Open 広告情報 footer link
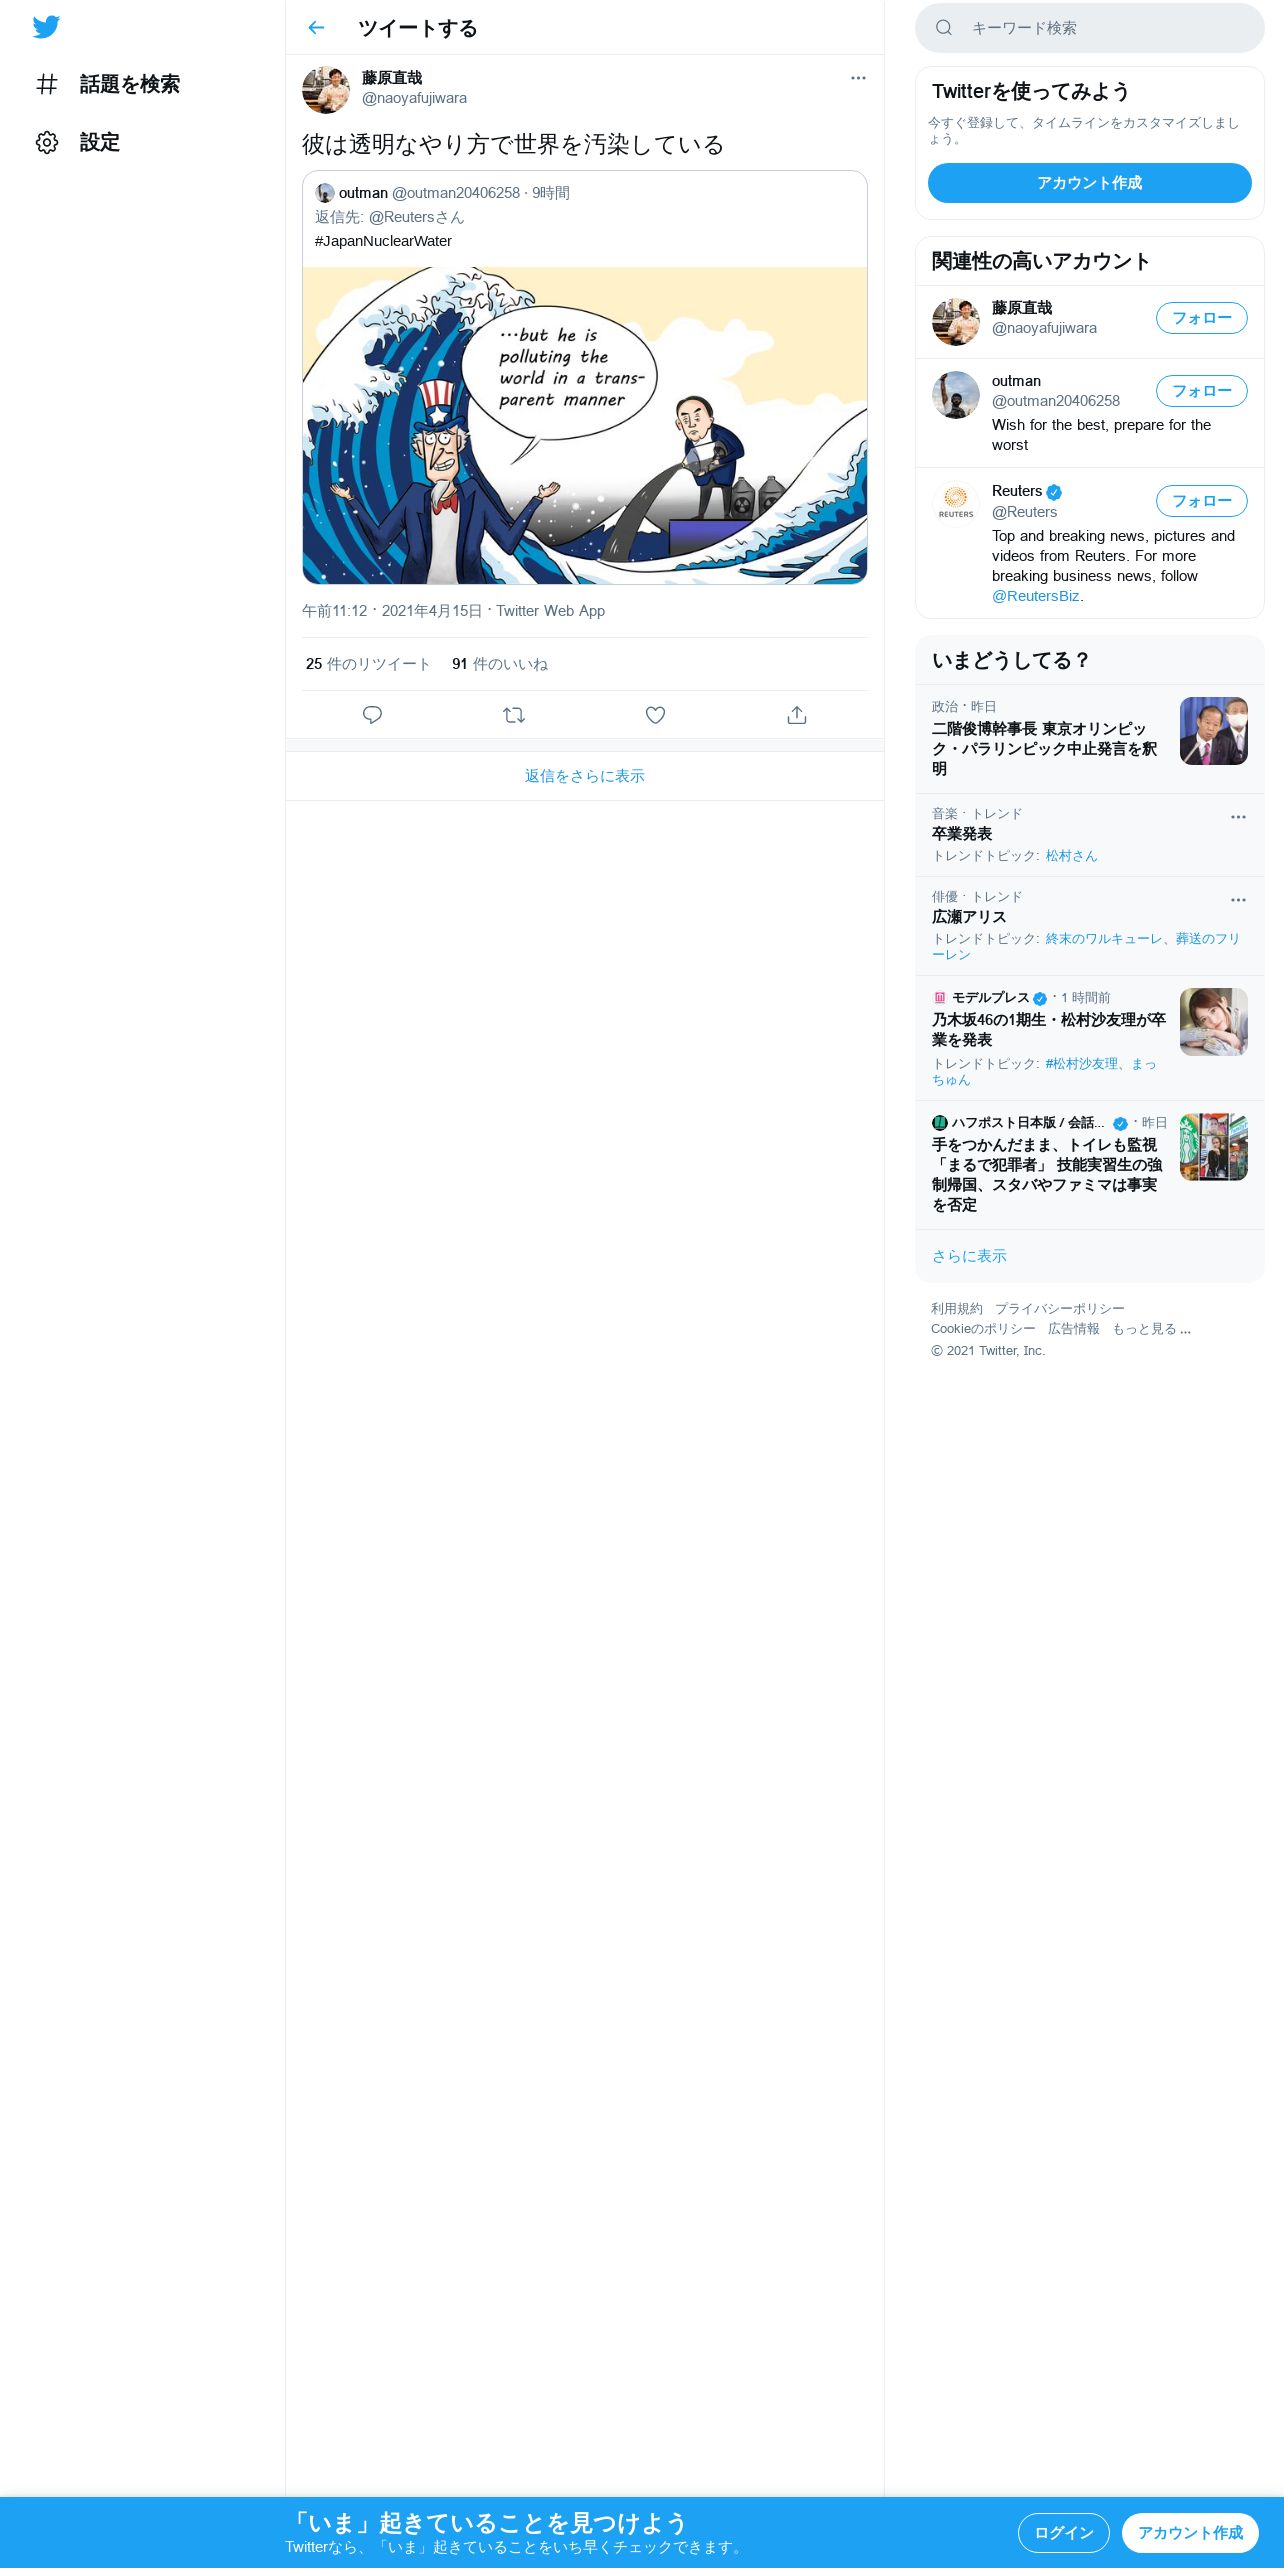The height and width of the screenshot is (2568, 1284). click(1074, 1329)
